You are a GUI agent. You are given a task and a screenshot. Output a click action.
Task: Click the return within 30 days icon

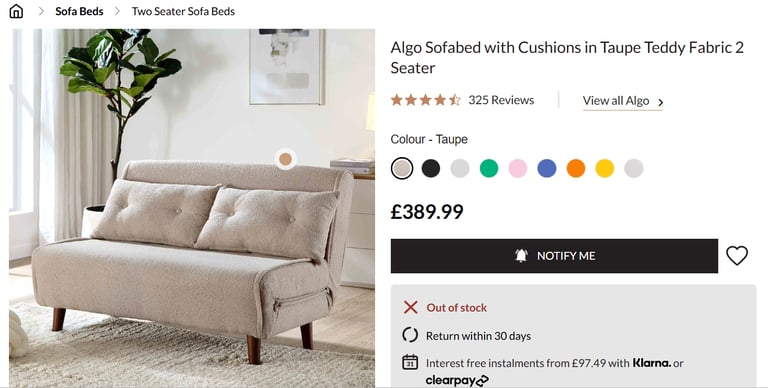[x=410, y=335]
